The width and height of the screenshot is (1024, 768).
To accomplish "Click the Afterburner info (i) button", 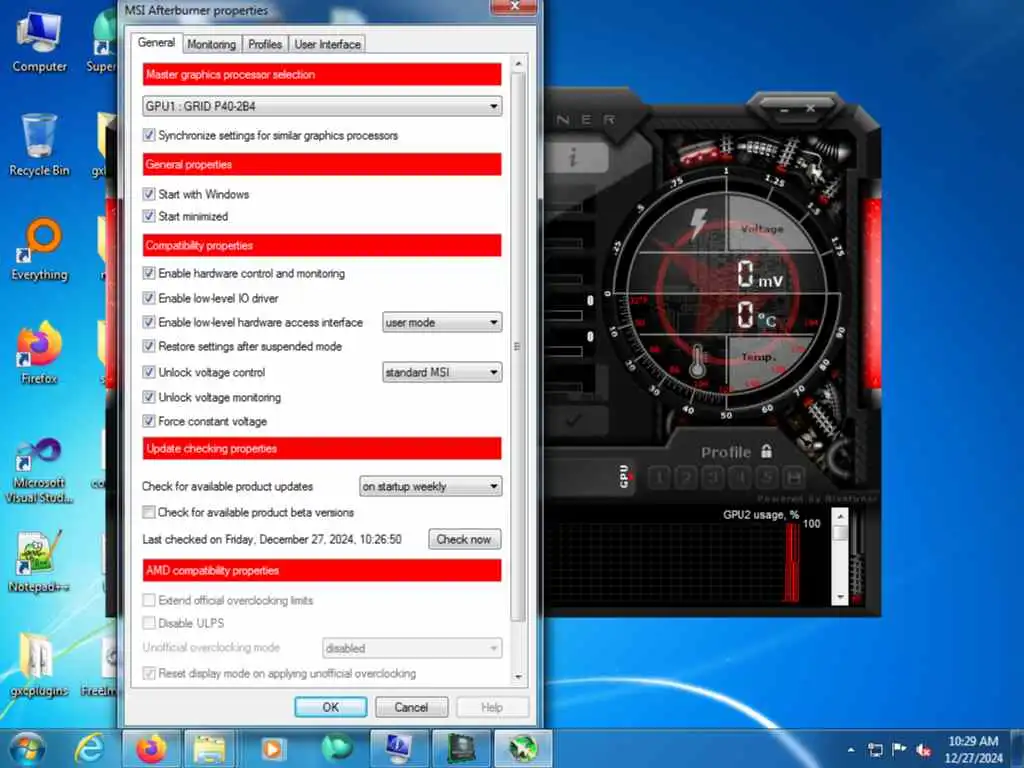I will [x=573, y=157].
